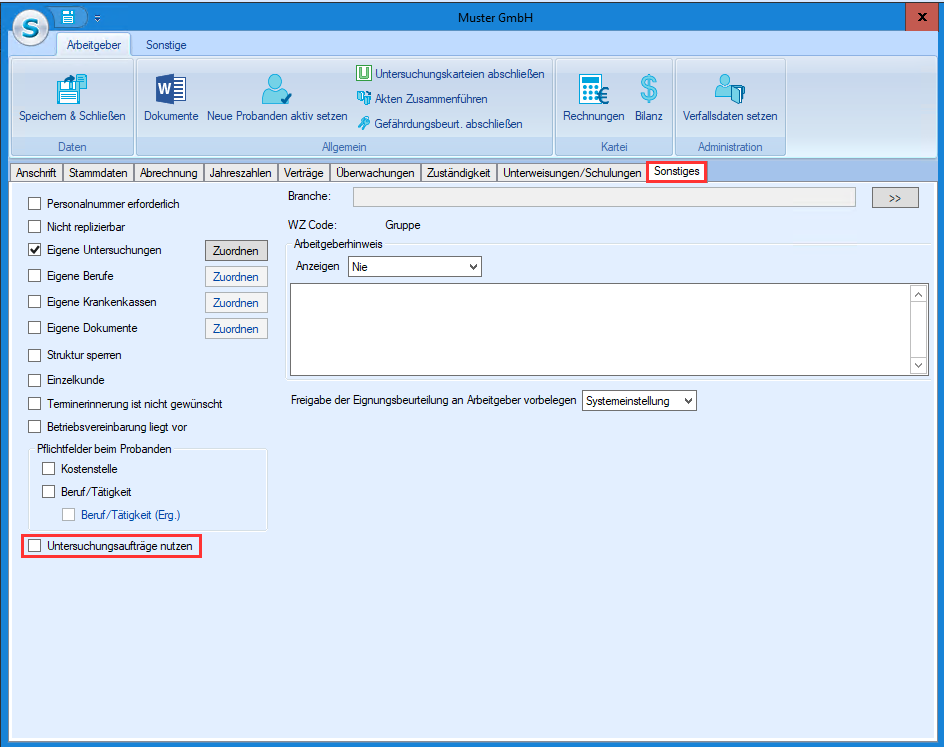Open the Anzeigen dropdown showing Nie
944x747 pixels.
tap(415, 267)
